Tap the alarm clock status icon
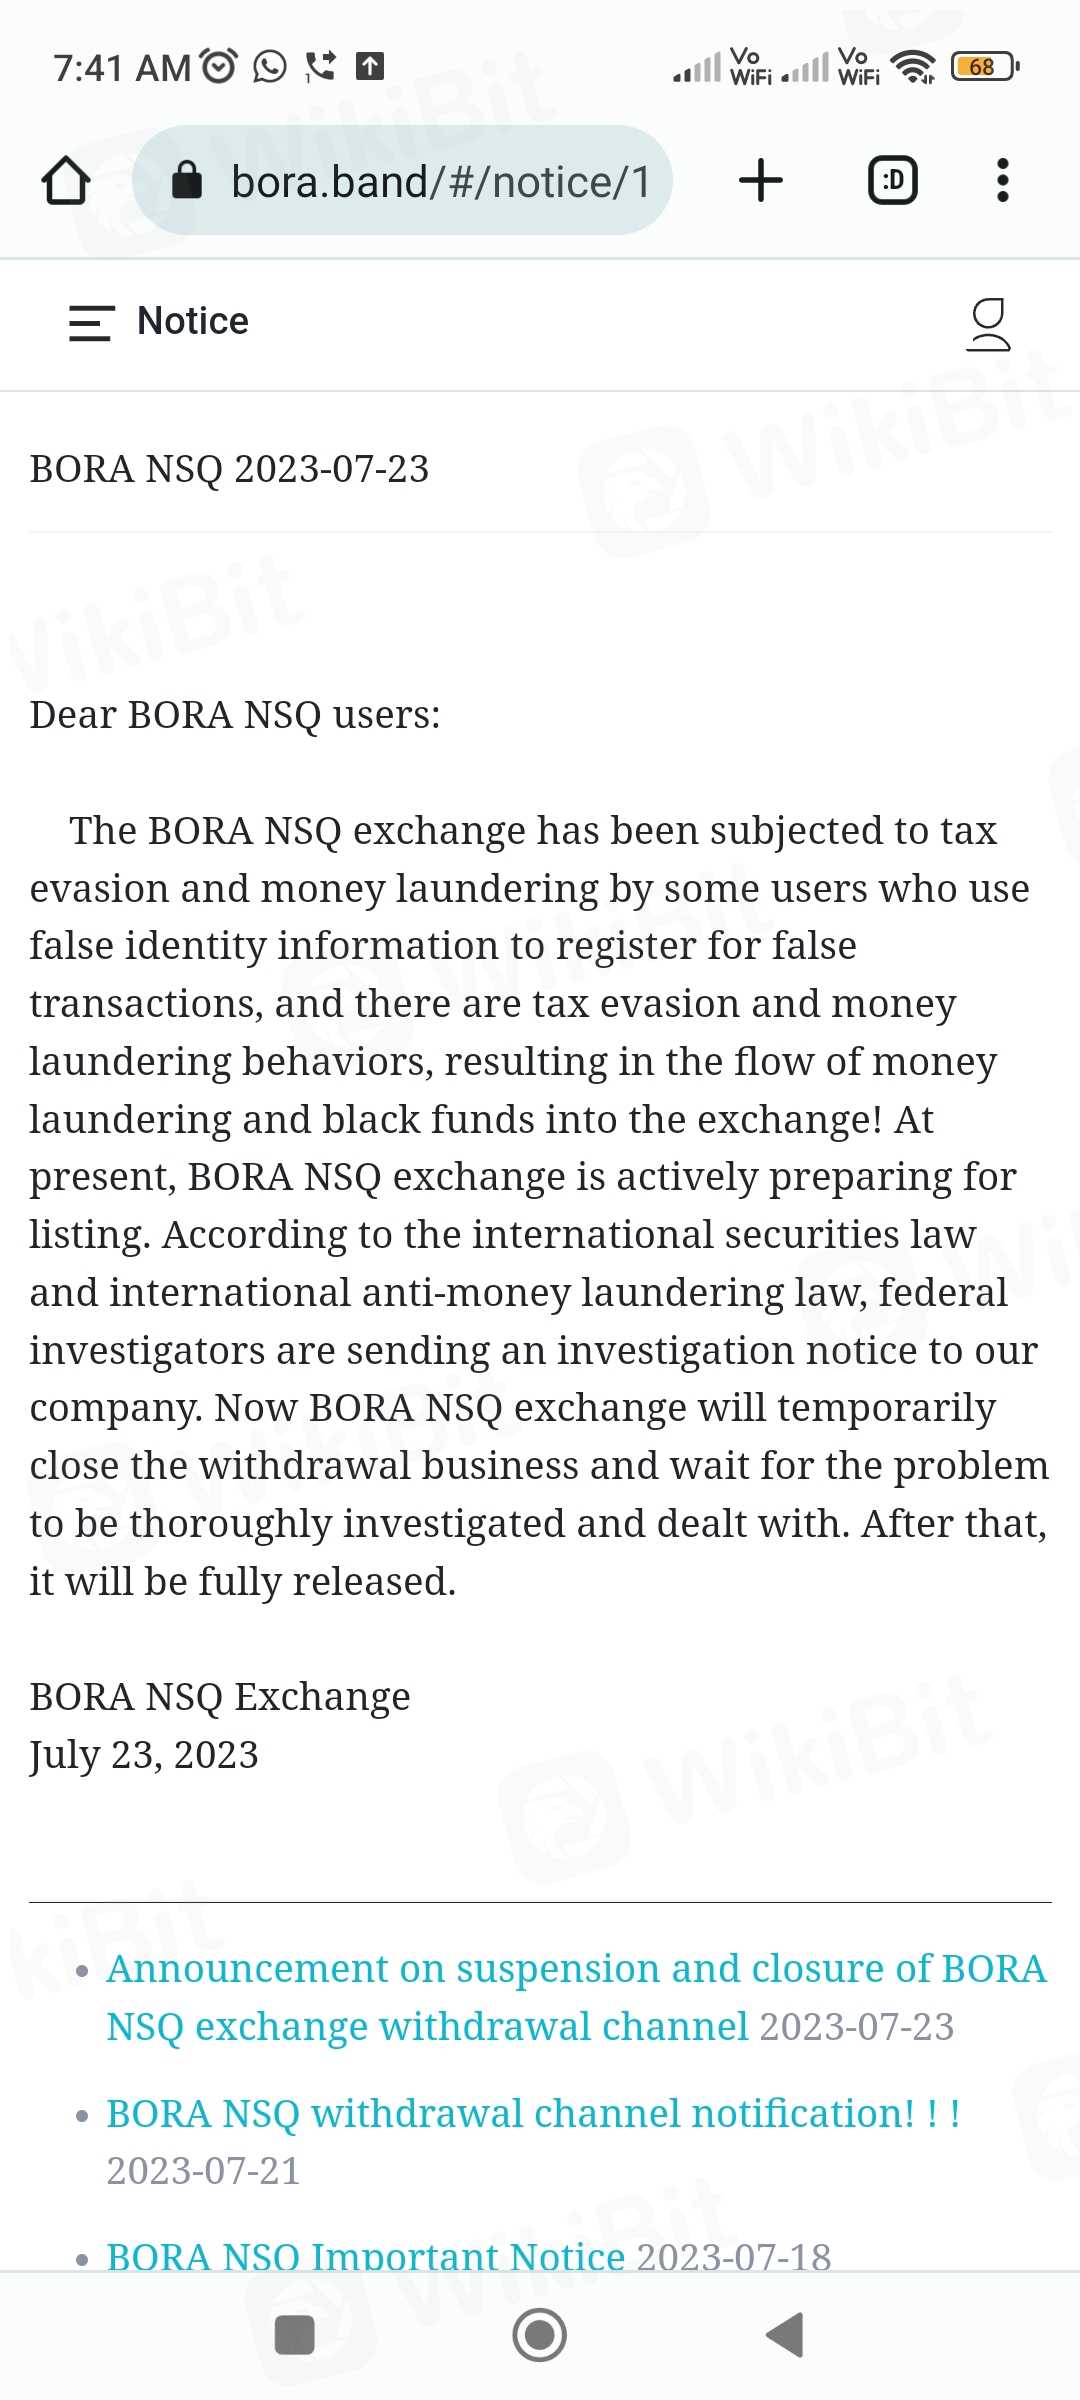 pyautogui.click(x=219, y=67)
